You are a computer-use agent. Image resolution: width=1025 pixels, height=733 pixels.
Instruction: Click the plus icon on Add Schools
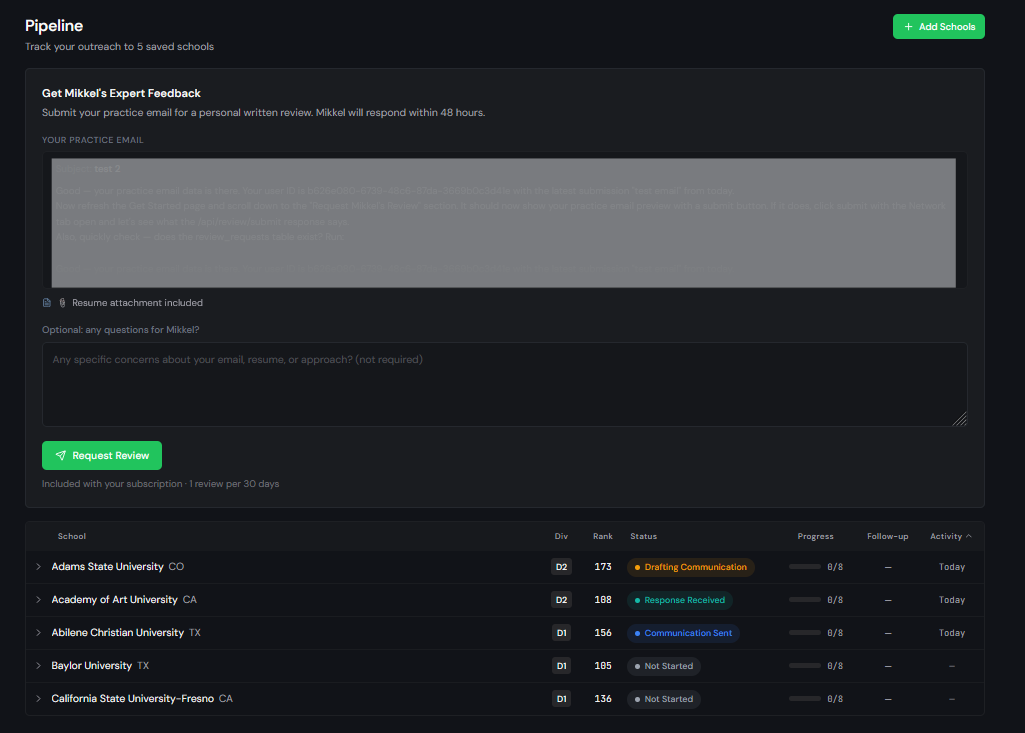[908, 27]
